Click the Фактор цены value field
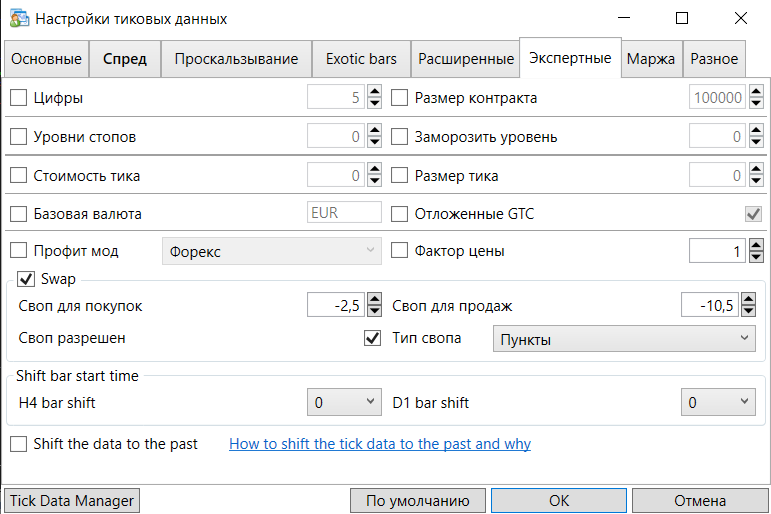Viewport: 771px width, 514px height. [x=718, y=251]
